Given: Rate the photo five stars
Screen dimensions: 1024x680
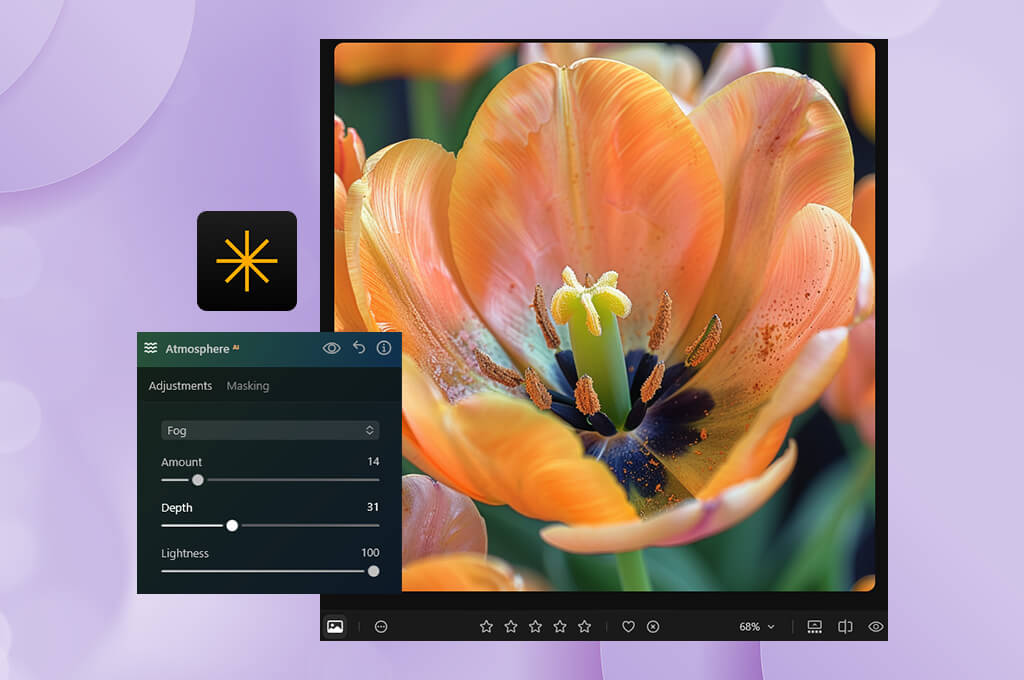Looking at the screenshot, I should (584, 626).
